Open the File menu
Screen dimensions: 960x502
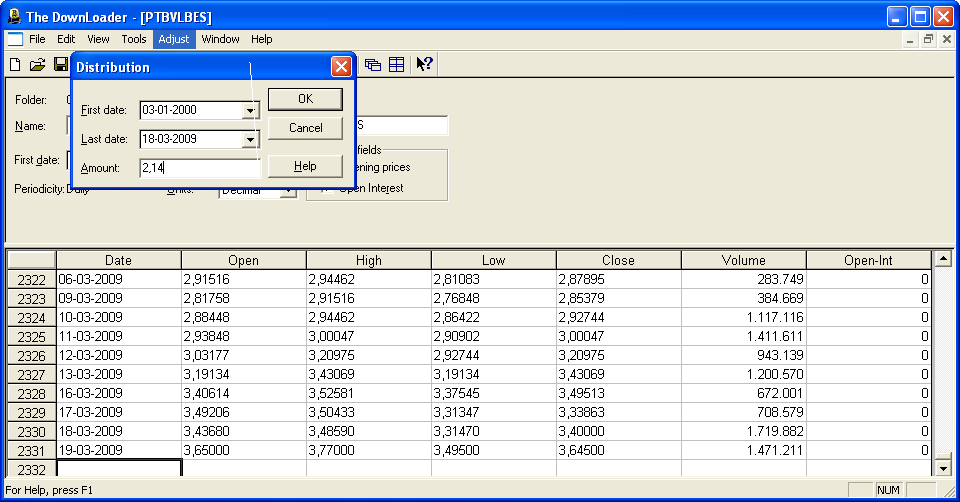tap(37, 39)
